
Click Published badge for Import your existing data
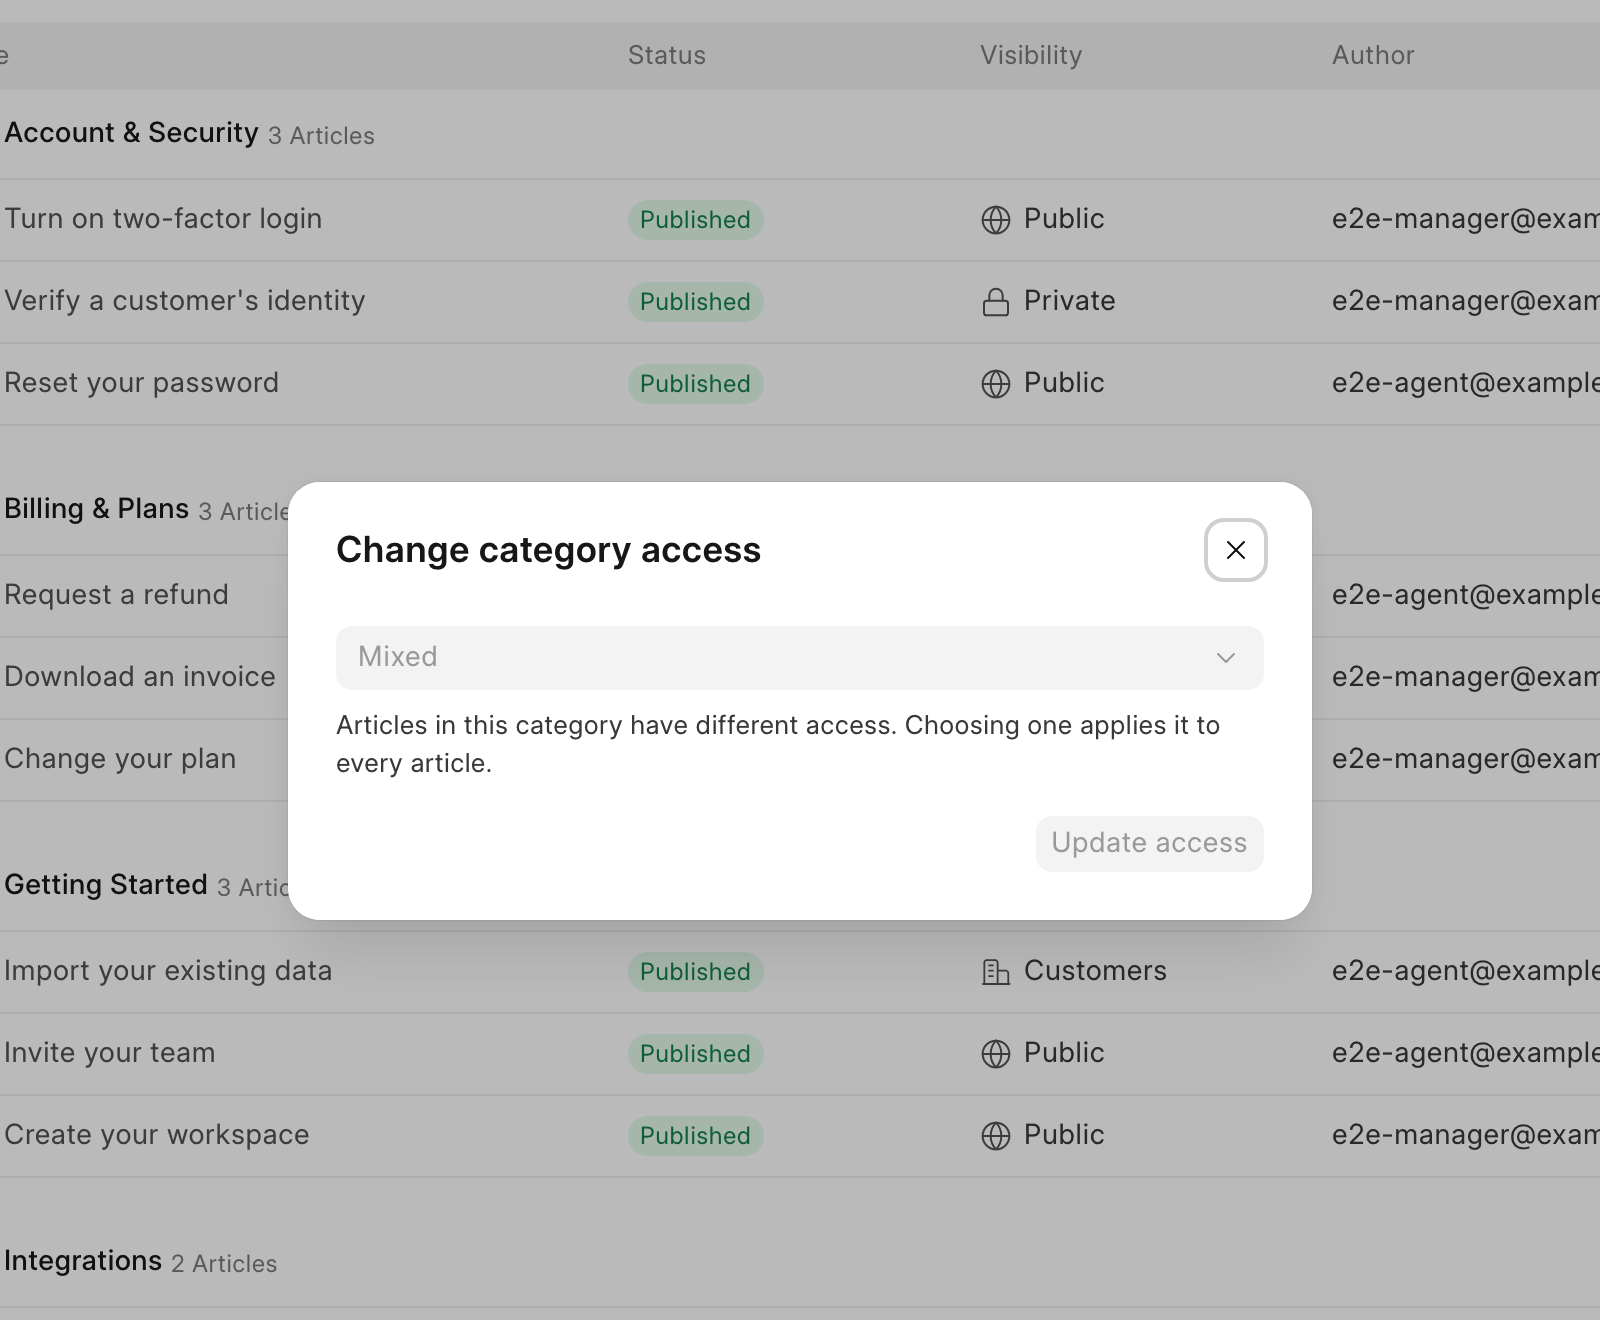696,972
